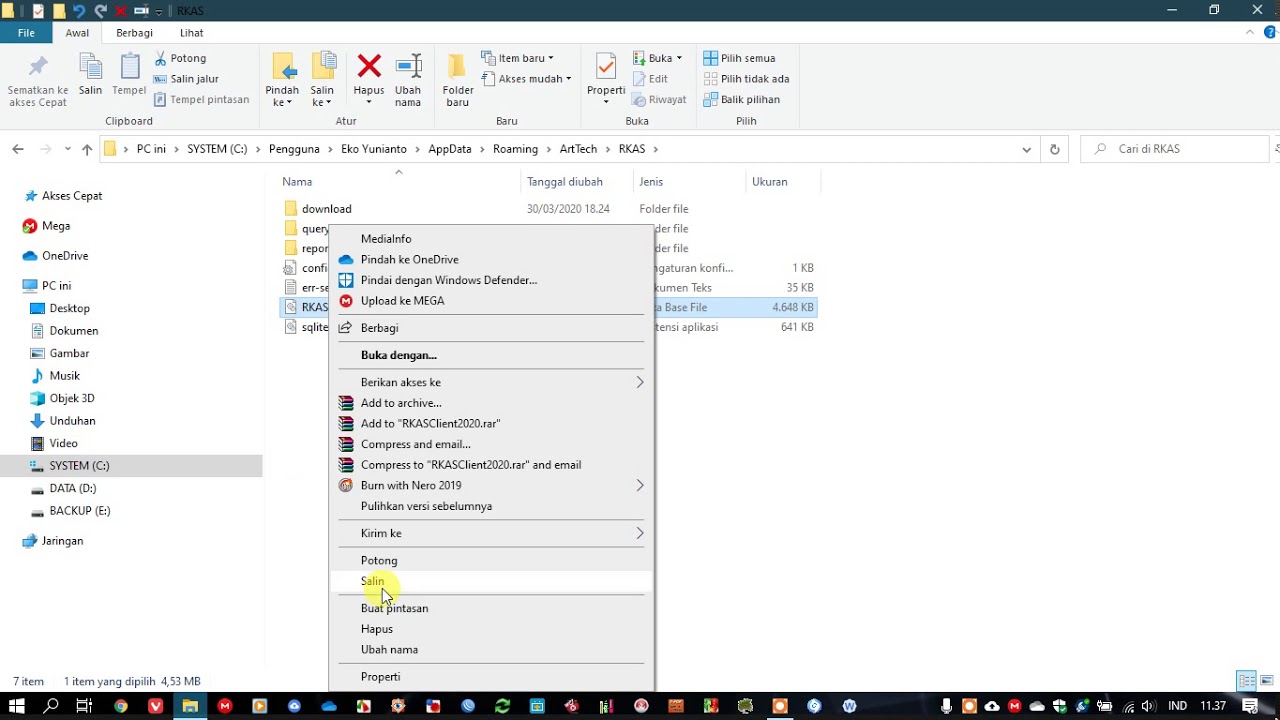The image size is (1280, 720).
Task: Click the help question mark icon
Action: tap(1270, 33)
